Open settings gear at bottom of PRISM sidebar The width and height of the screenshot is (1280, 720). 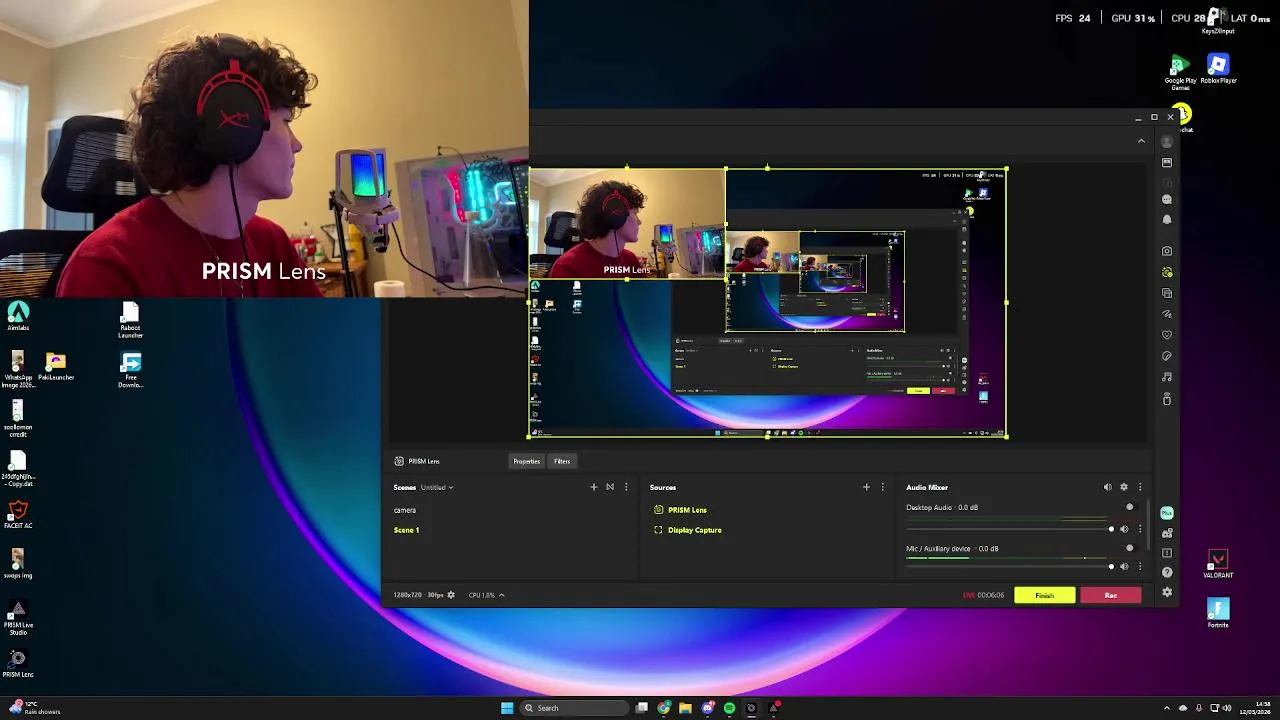1167,592
